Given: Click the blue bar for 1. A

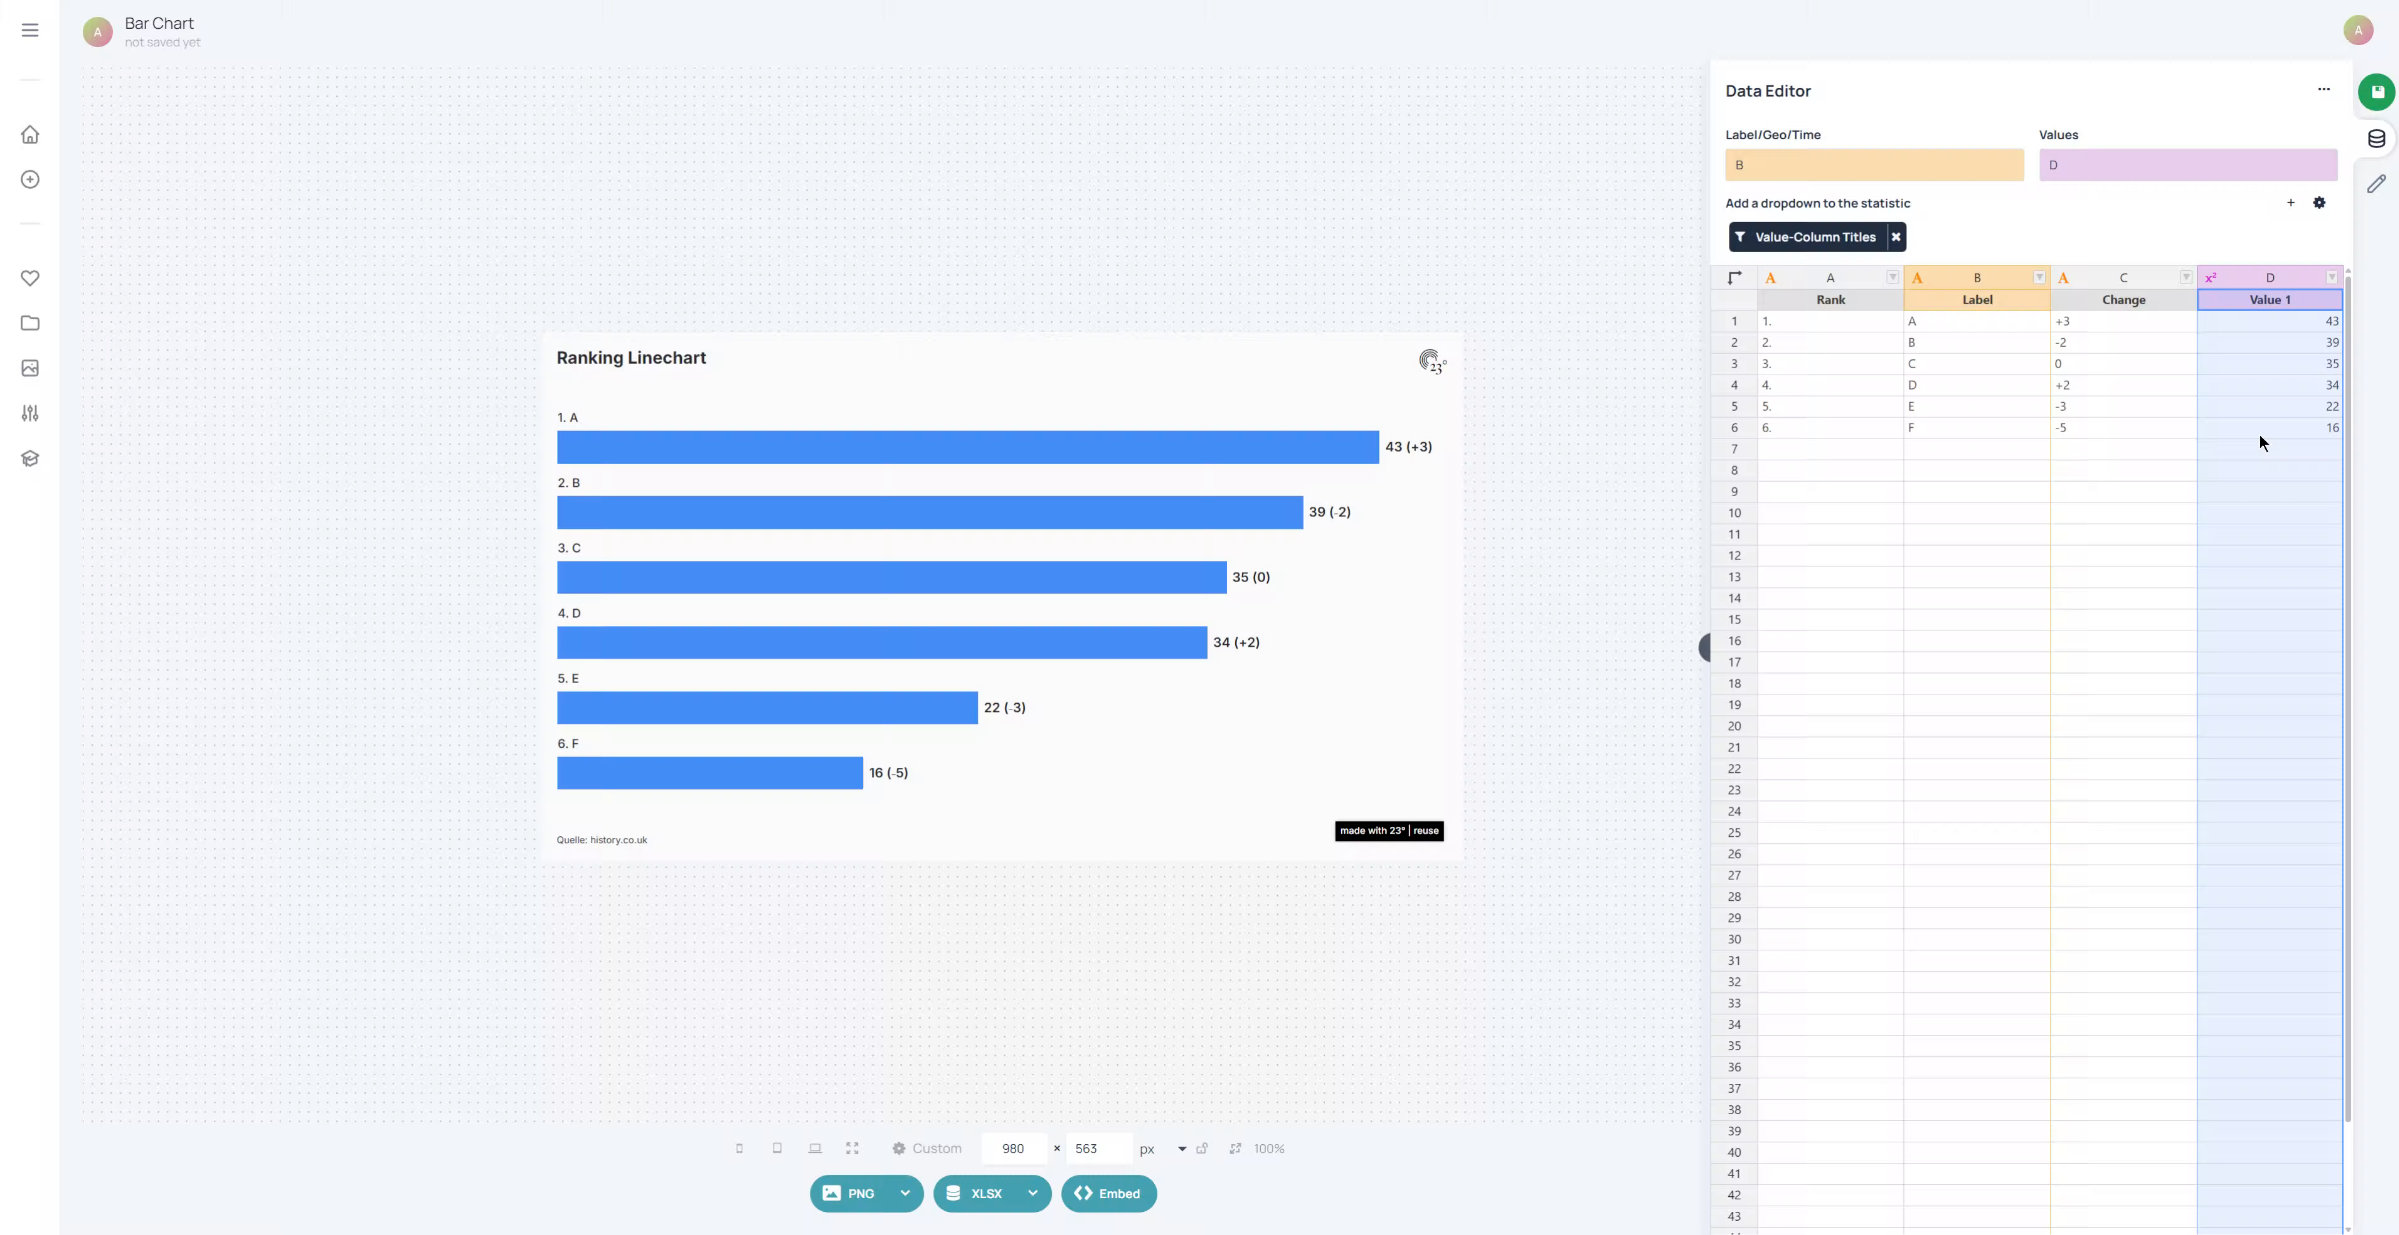Looking at the screenshot, I should (968, 447).
